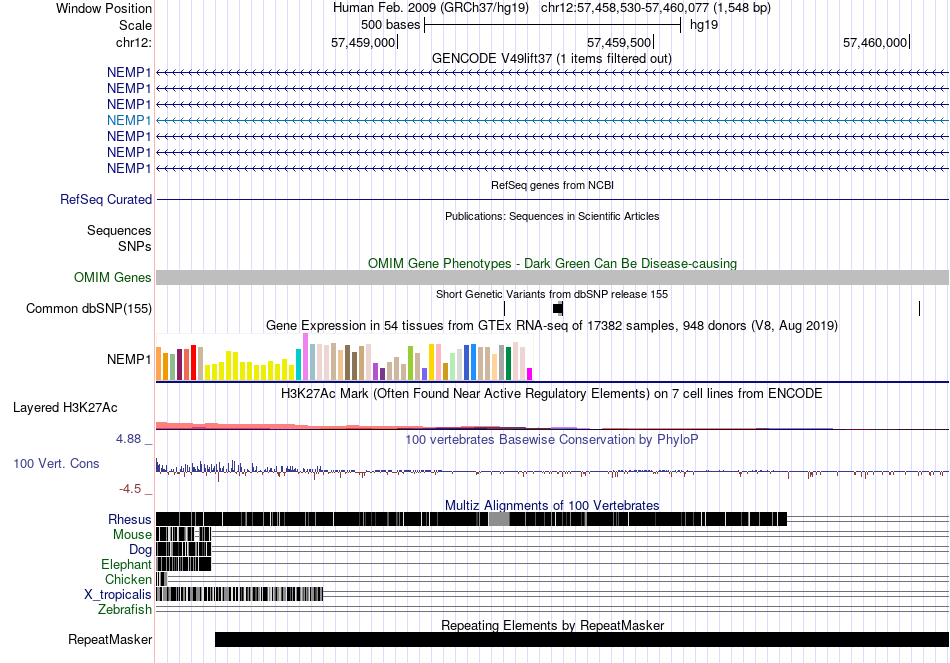Click NEMP1 label beside GTEx expression bars
950x663 pixels.
click(x=129, y=359)
